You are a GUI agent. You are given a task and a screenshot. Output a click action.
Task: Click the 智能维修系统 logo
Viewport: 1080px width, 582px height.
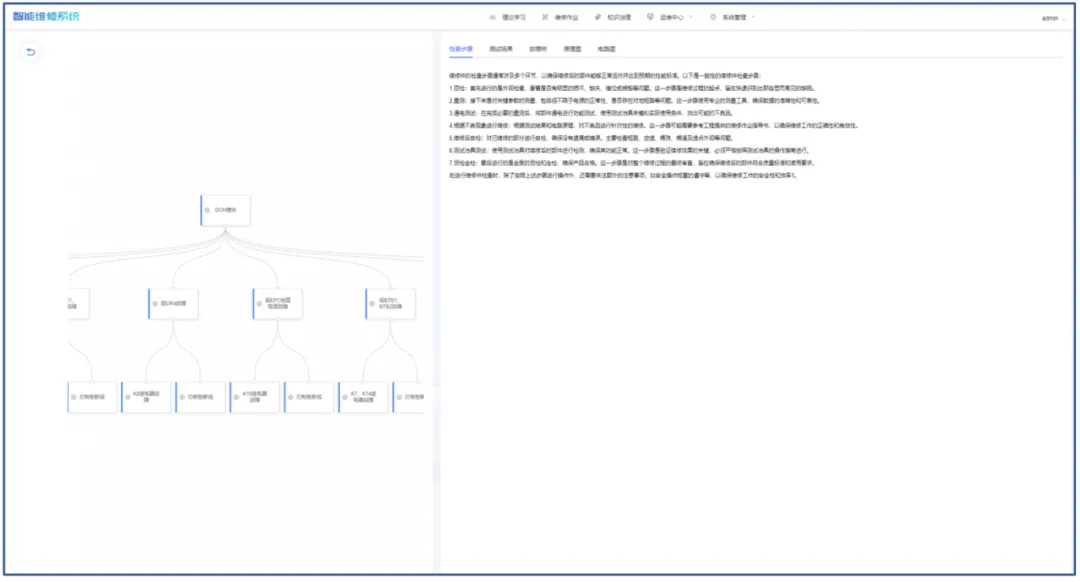point(46,17)
